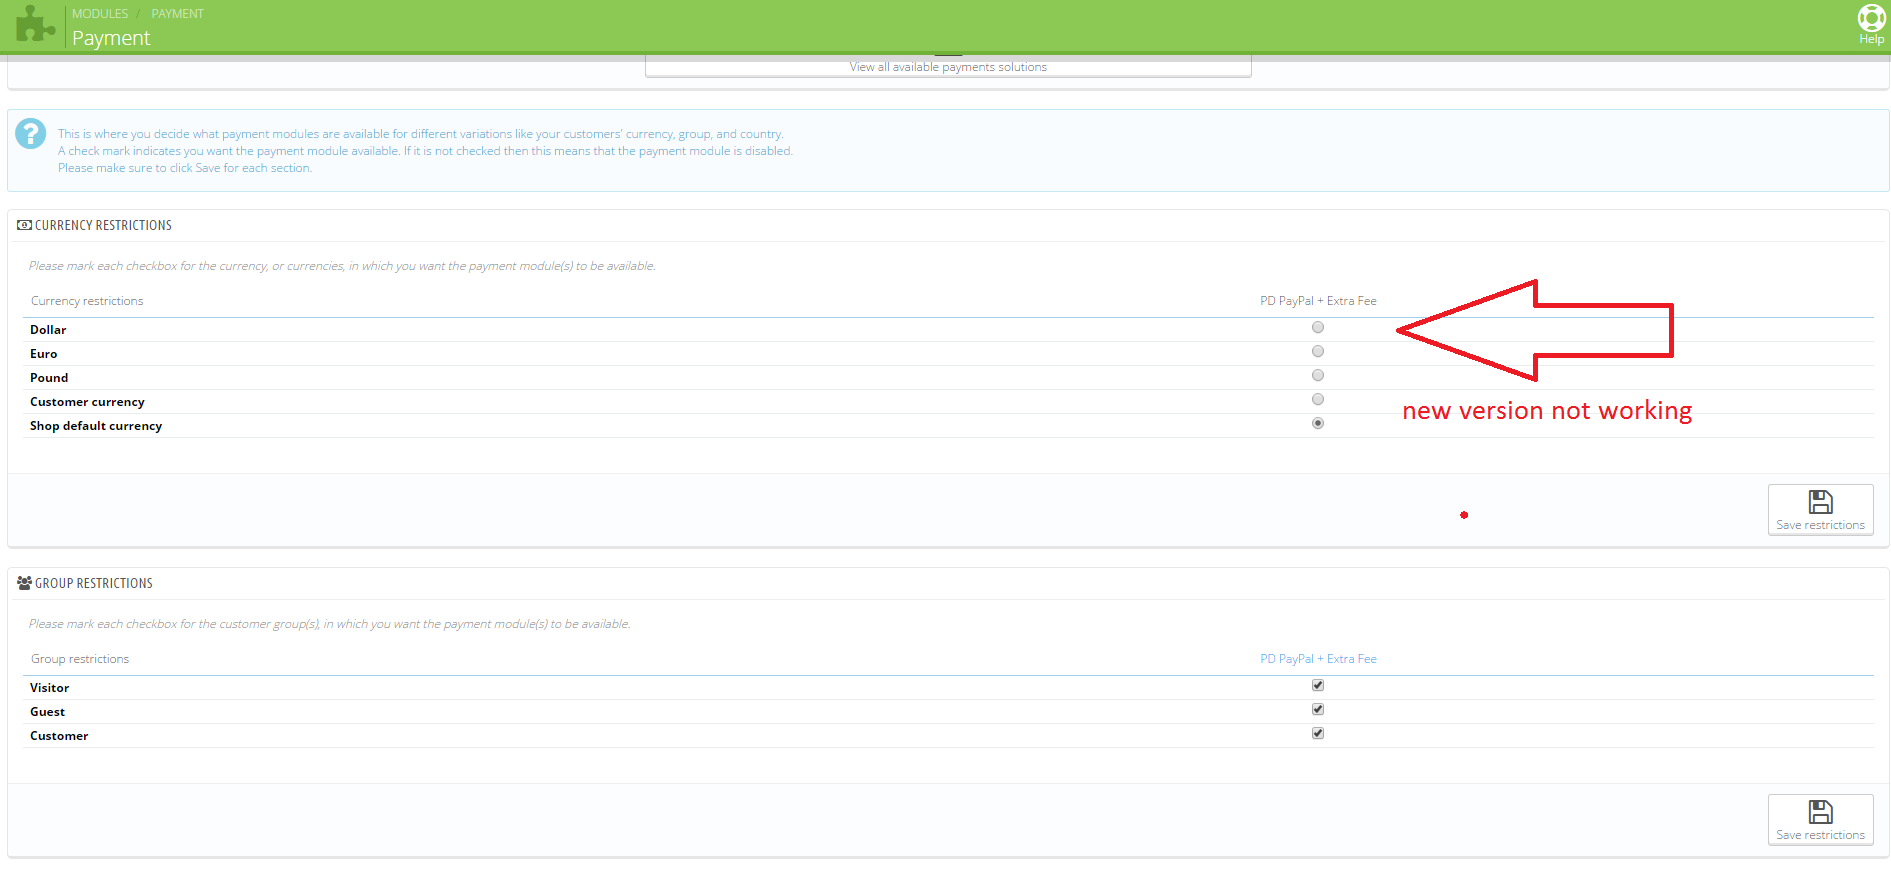Go to Modules breadcrumb
The image size is (1891, 872).
[100, 14]
